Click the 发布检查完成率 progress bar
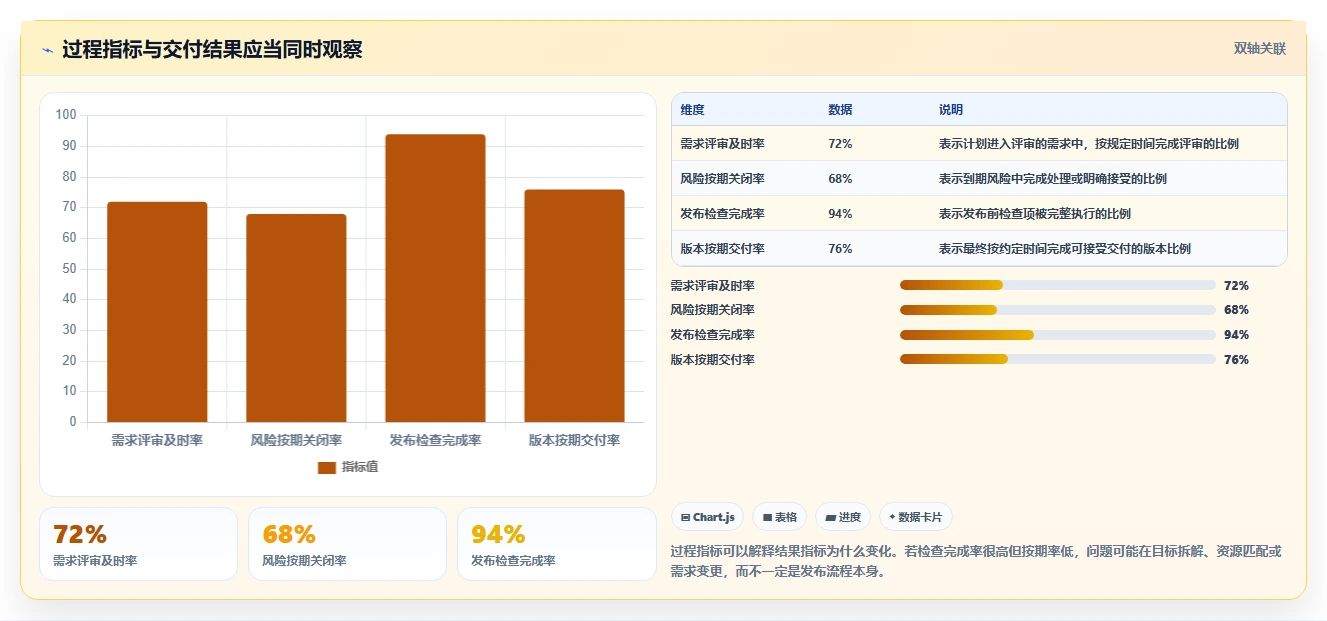This screenshot has width=1327, height=621. (x=1058, y=335)
